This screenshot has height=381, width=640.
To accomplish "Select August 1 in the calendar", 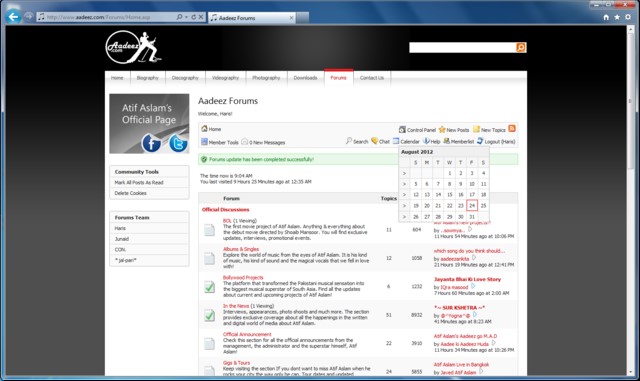I will 449,173.
